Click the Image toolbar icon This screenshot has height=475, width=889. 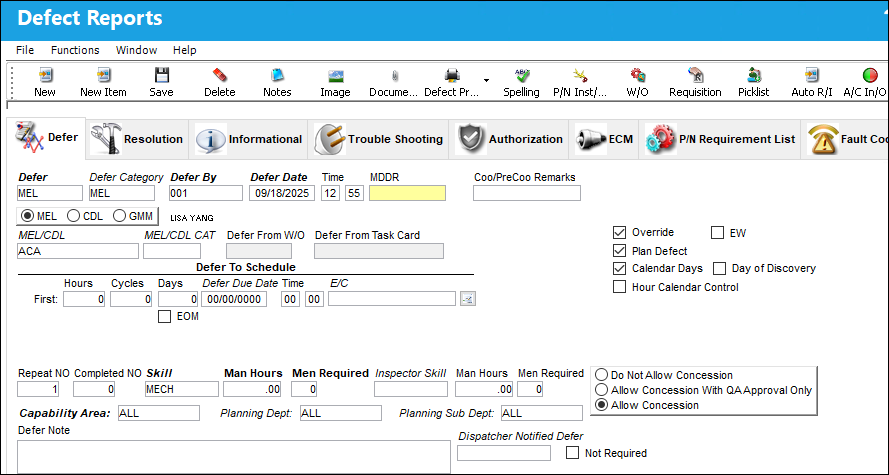[x=336, y=75]
